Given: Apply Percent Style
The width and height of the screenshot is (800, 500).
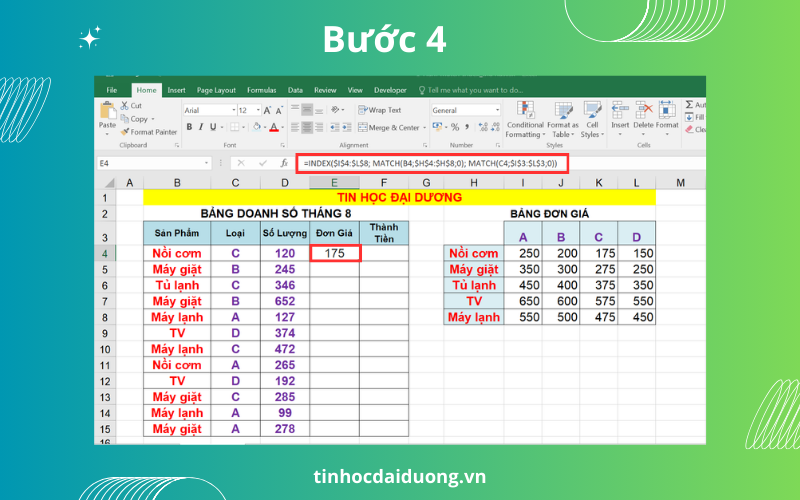Looking at the screenshot, I should click(455, 127).
